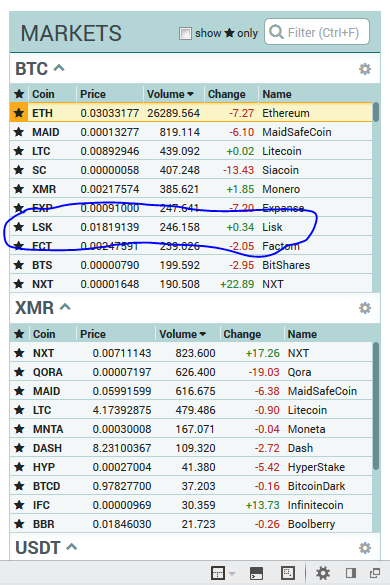Image resolution: width=390 pixels, height=585 pixels.
Task: Open USDT market settings gear
Action: pyautogui.click(x=365, y=548)
